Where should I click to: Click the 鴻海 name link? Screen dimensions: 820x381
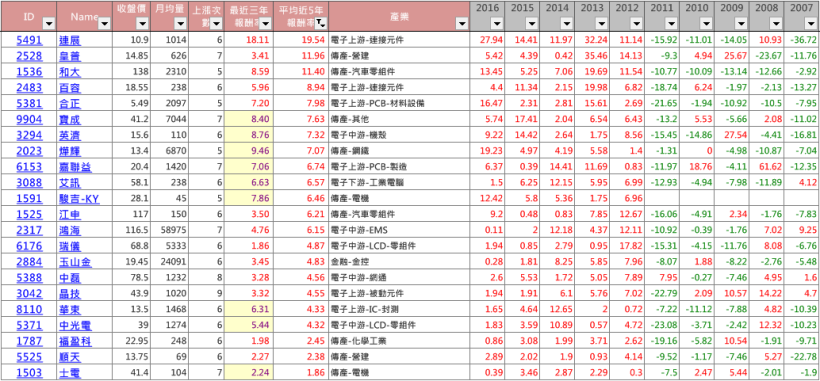tap(70, 230)
